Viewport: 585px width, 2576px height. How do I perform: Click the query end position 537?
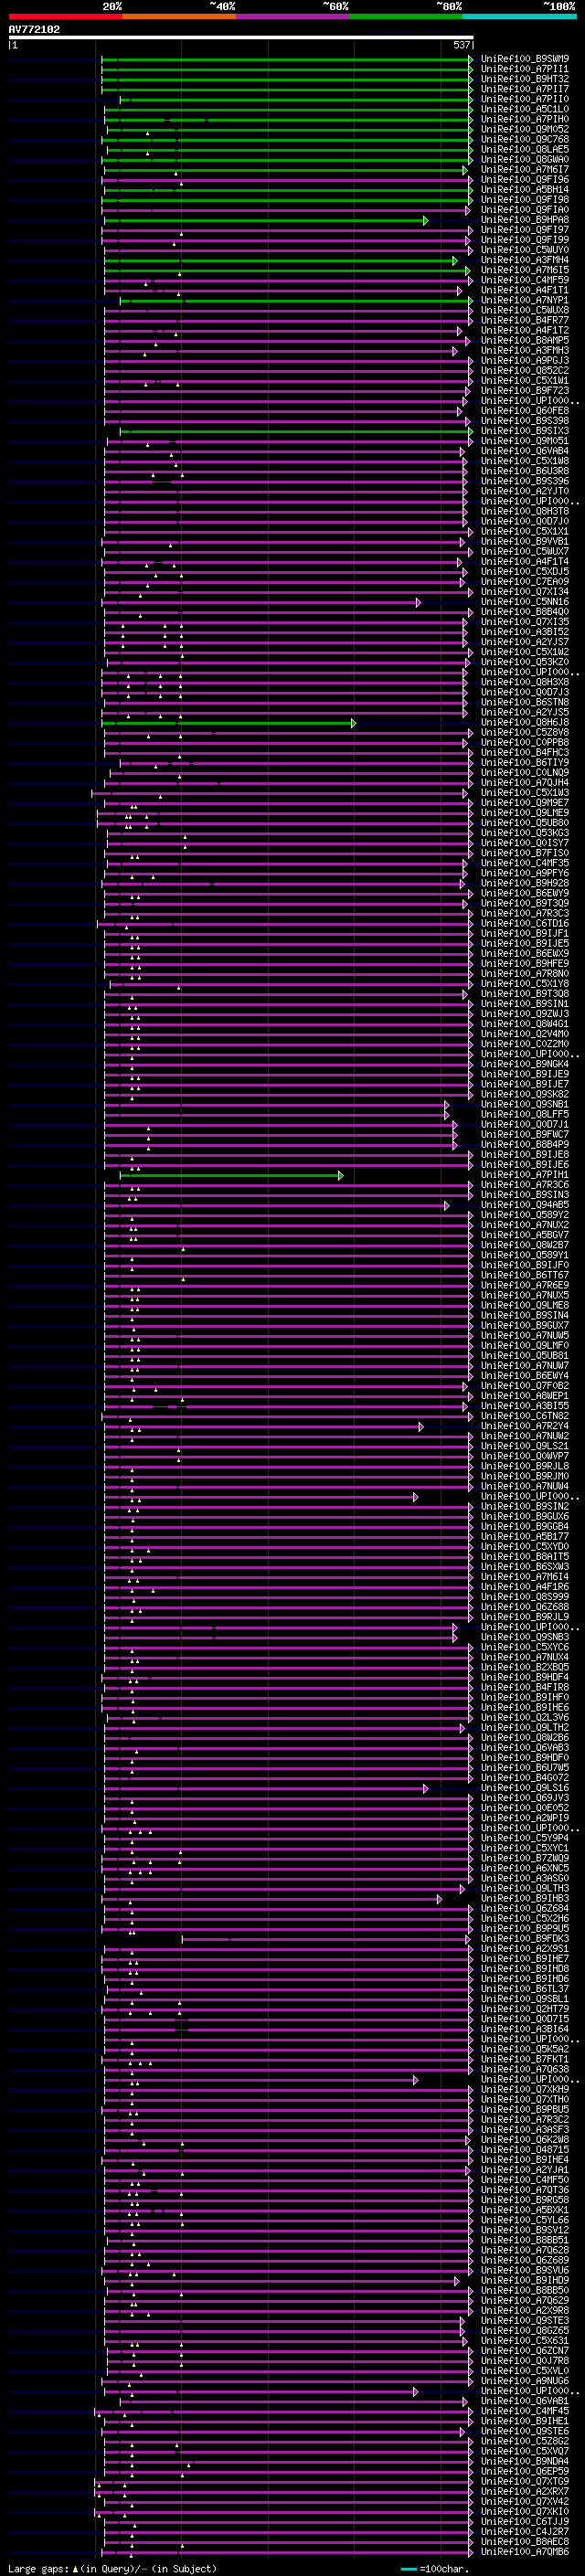(x=462, y=45)
